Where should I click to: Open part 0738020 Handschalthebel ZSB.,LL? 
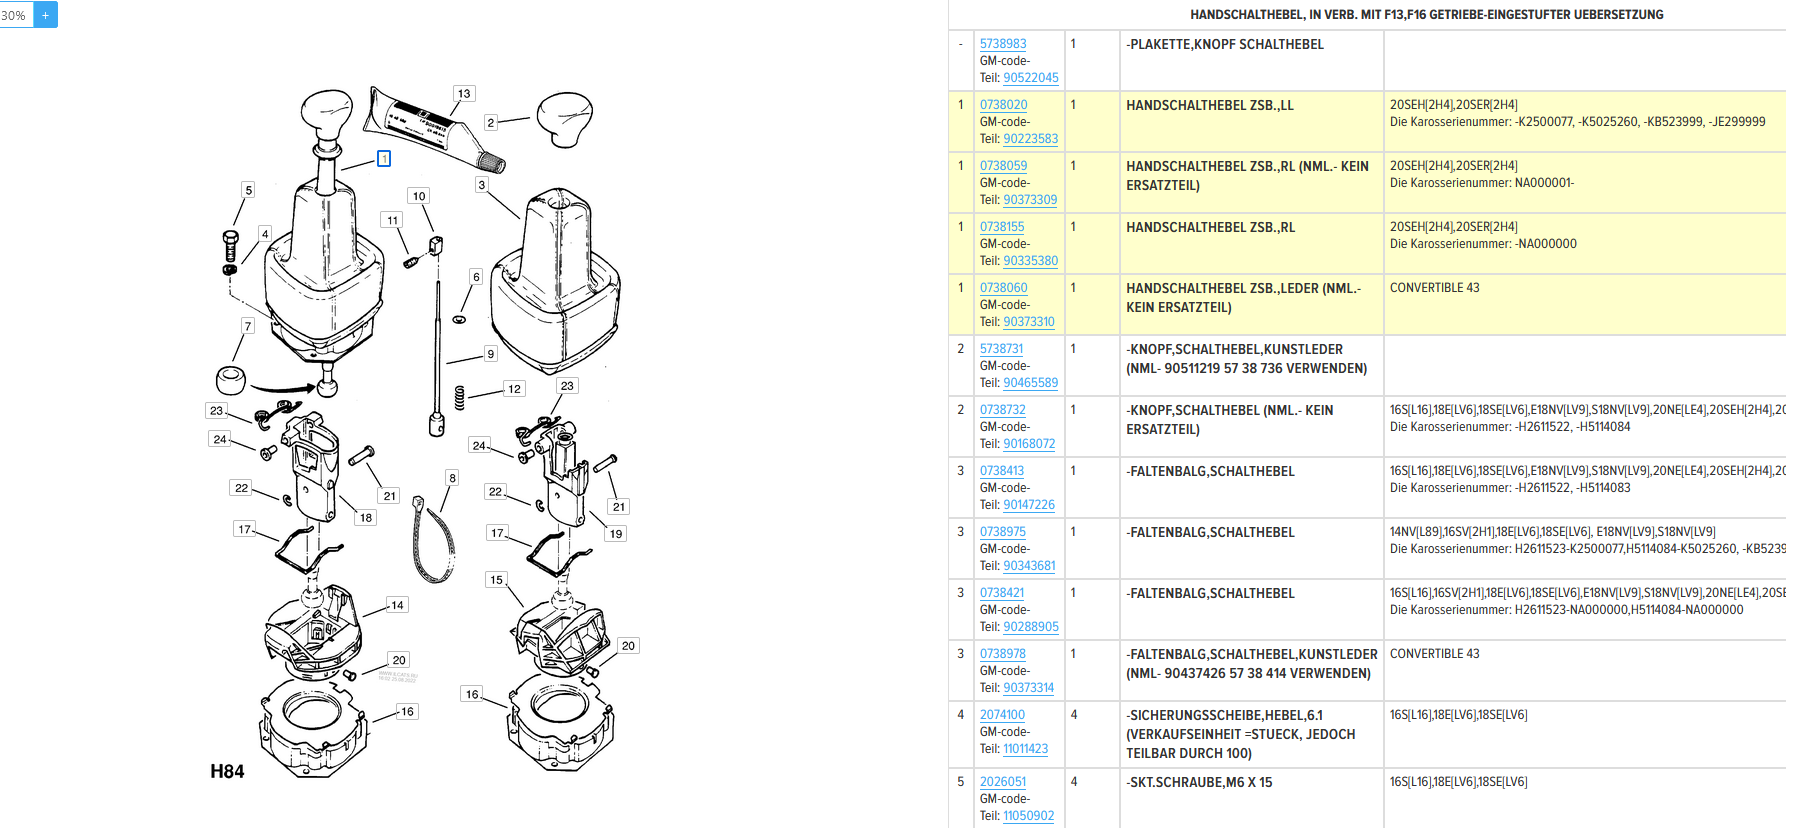click(1003, 105)
